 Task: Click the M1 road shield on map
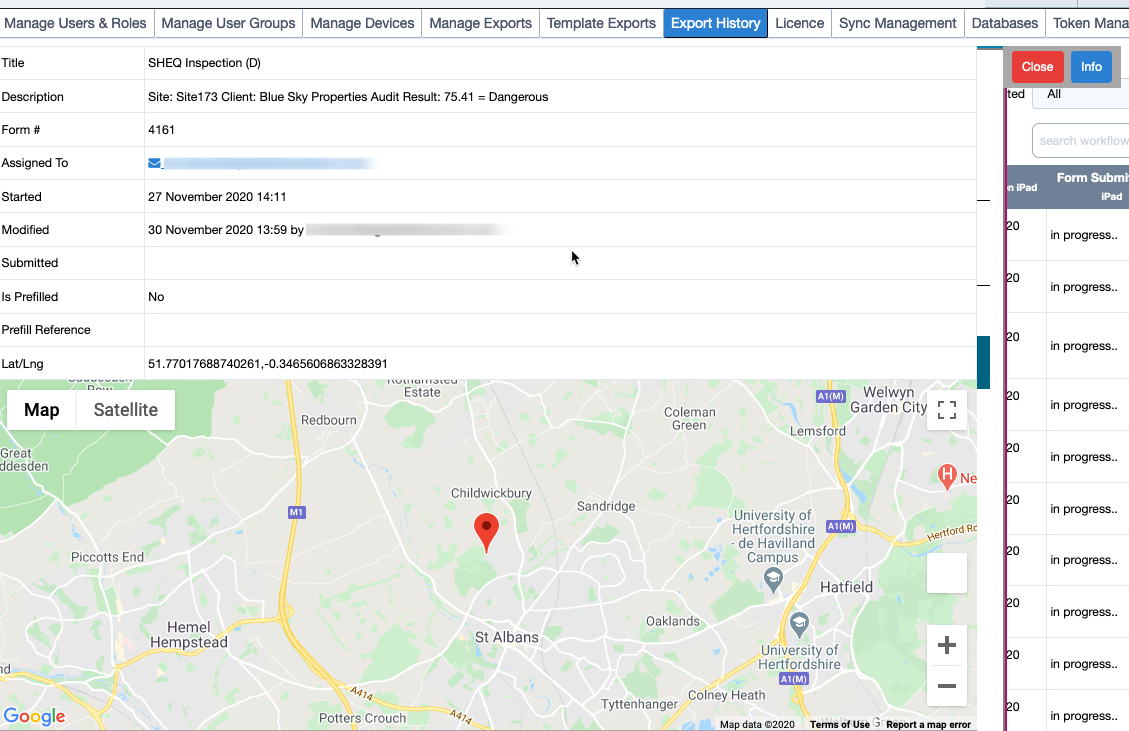coord(297,512)
